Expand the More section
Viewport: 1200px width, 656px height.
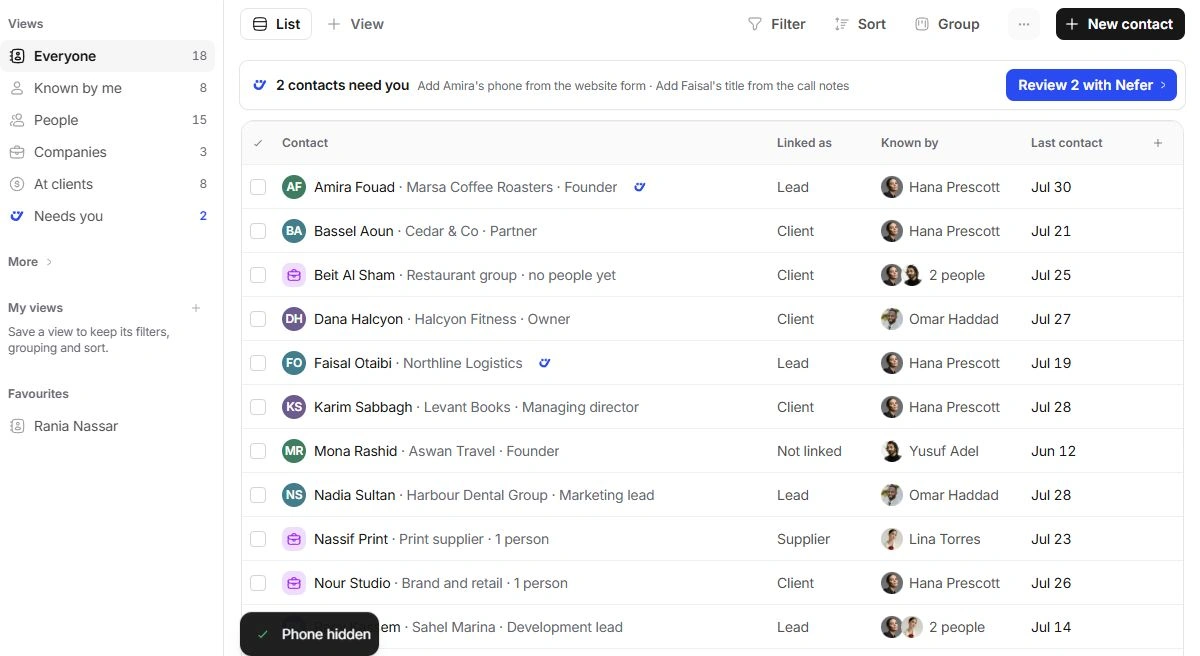click(31, 262)
